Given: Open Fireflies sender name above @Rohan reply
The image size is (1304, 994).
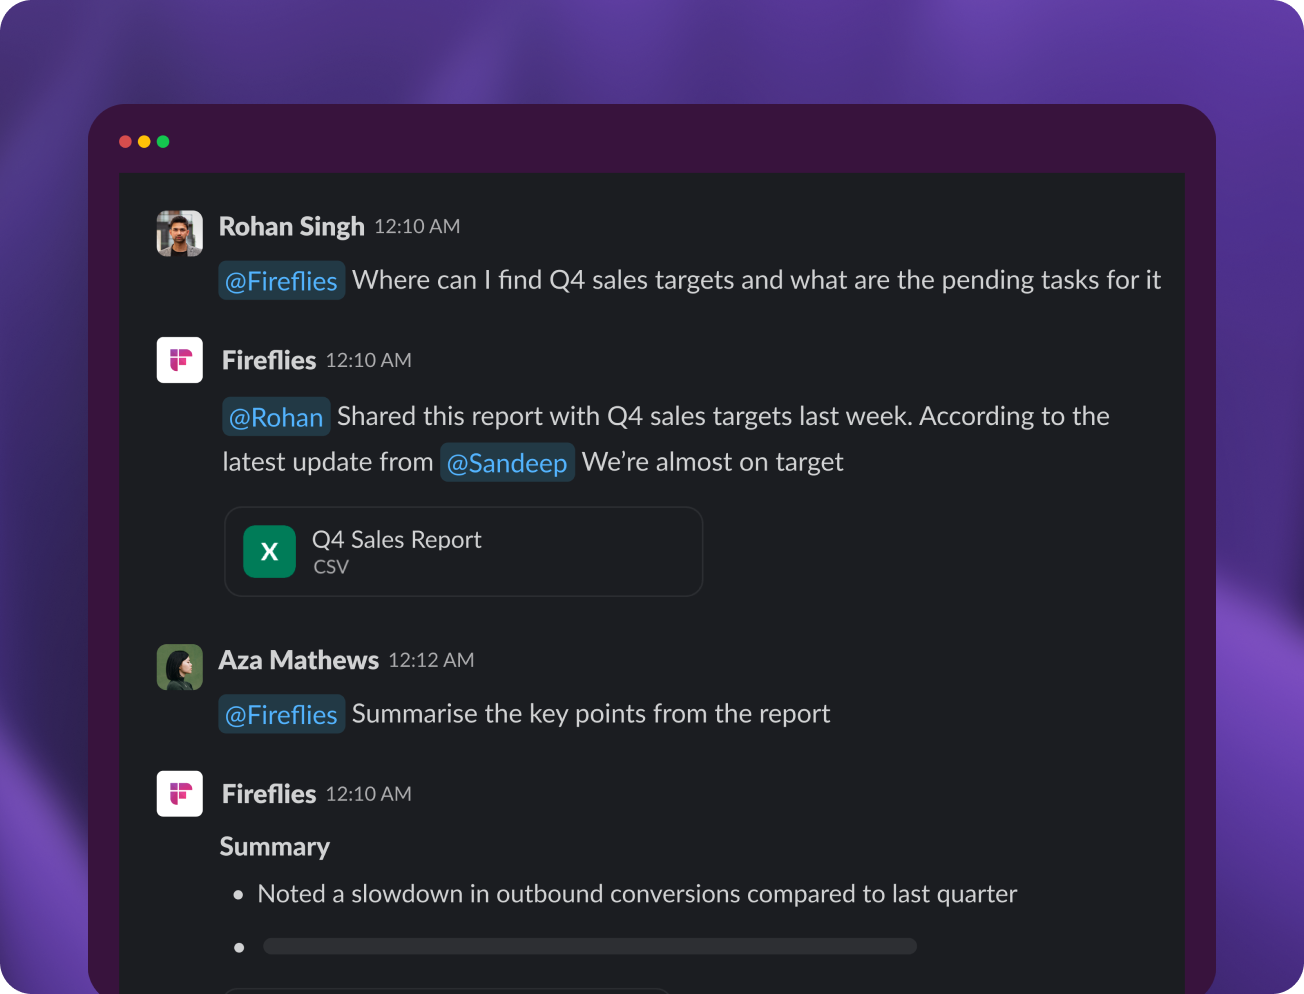Looking at the screenshot, I should (268, 360).
